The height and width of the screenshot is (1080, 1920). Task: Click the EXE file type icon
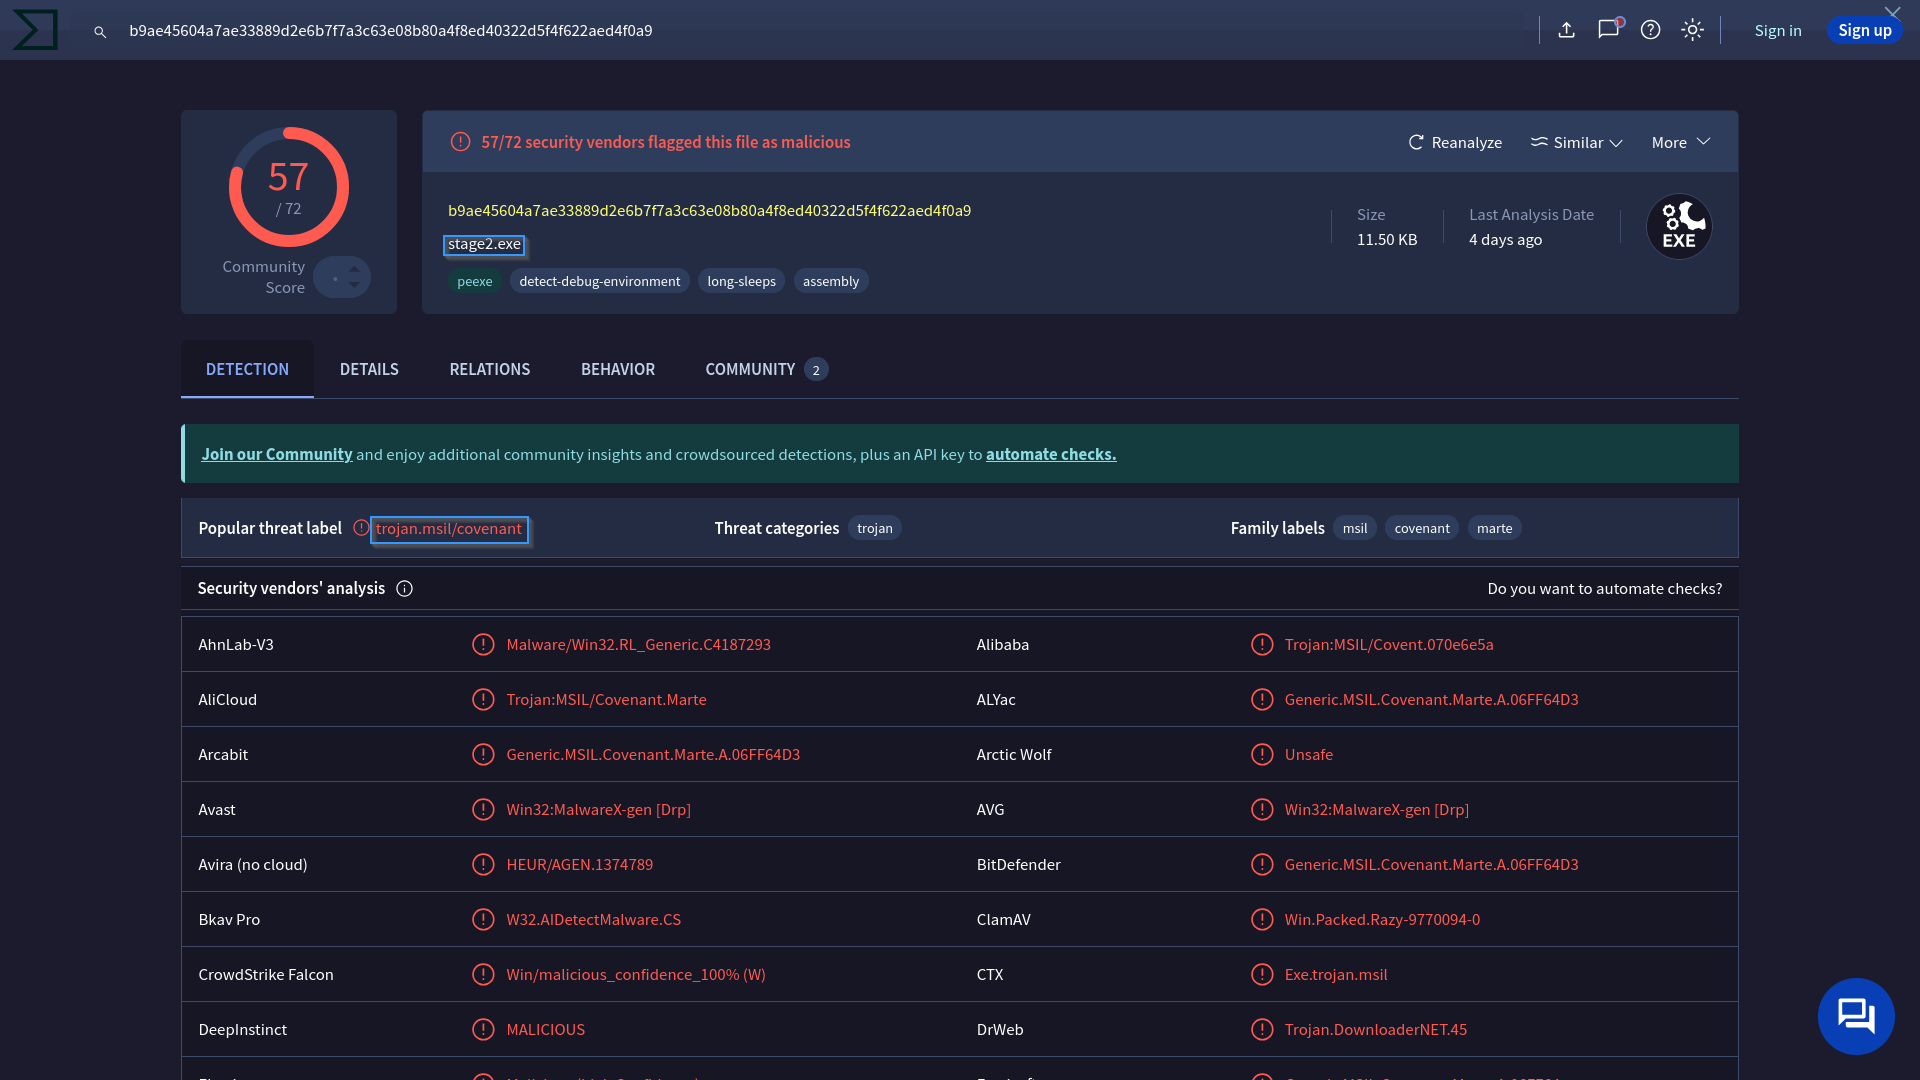click(1679, 227)
